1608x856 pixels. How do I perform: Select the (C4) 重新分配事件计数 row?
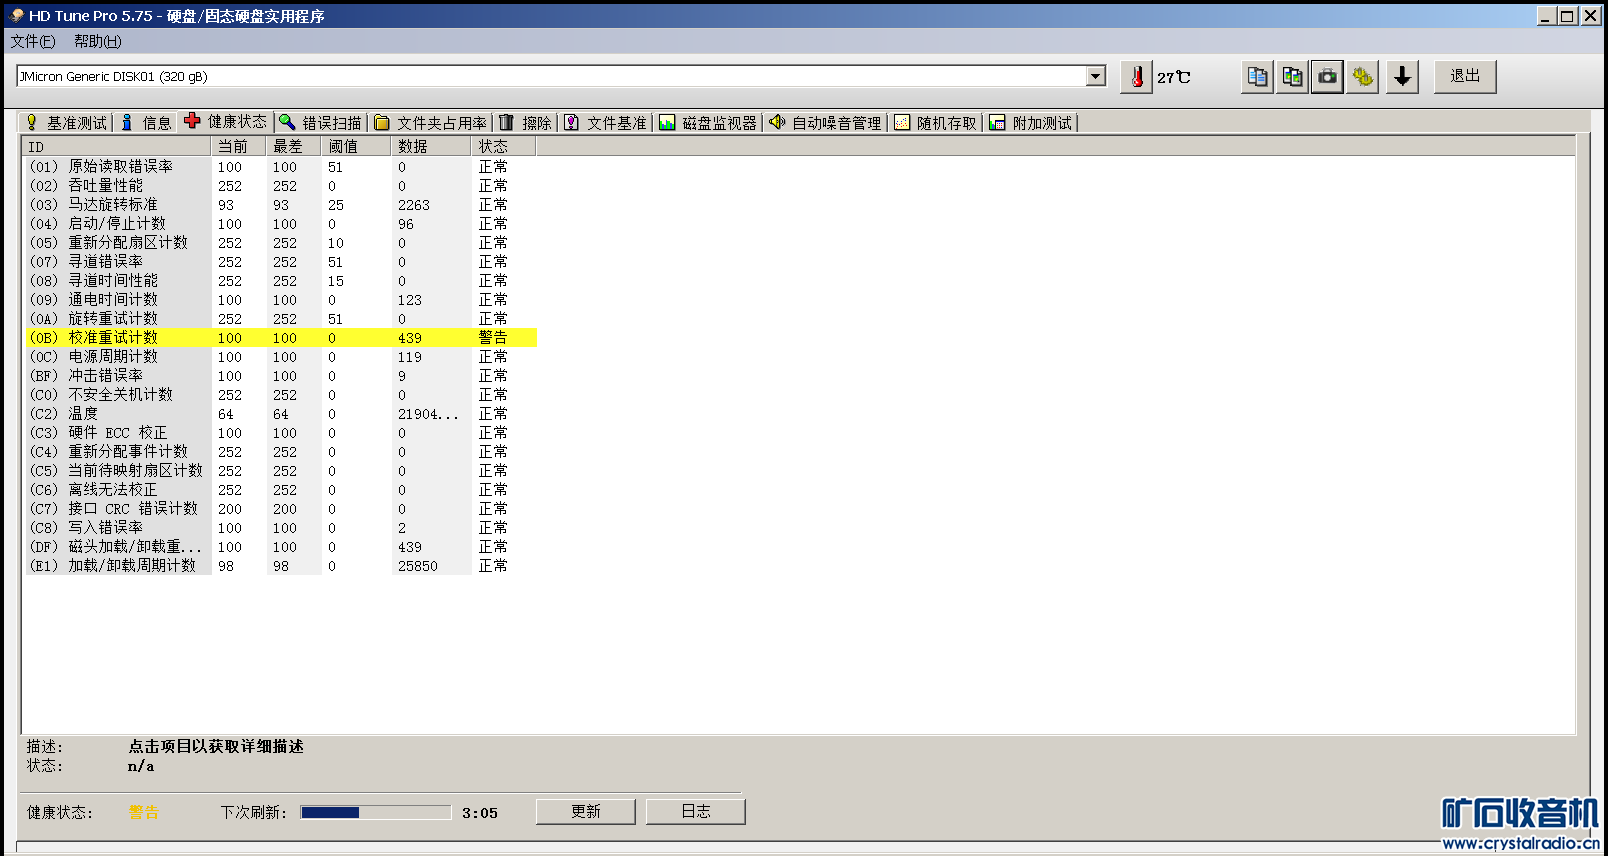pos(281,452)
